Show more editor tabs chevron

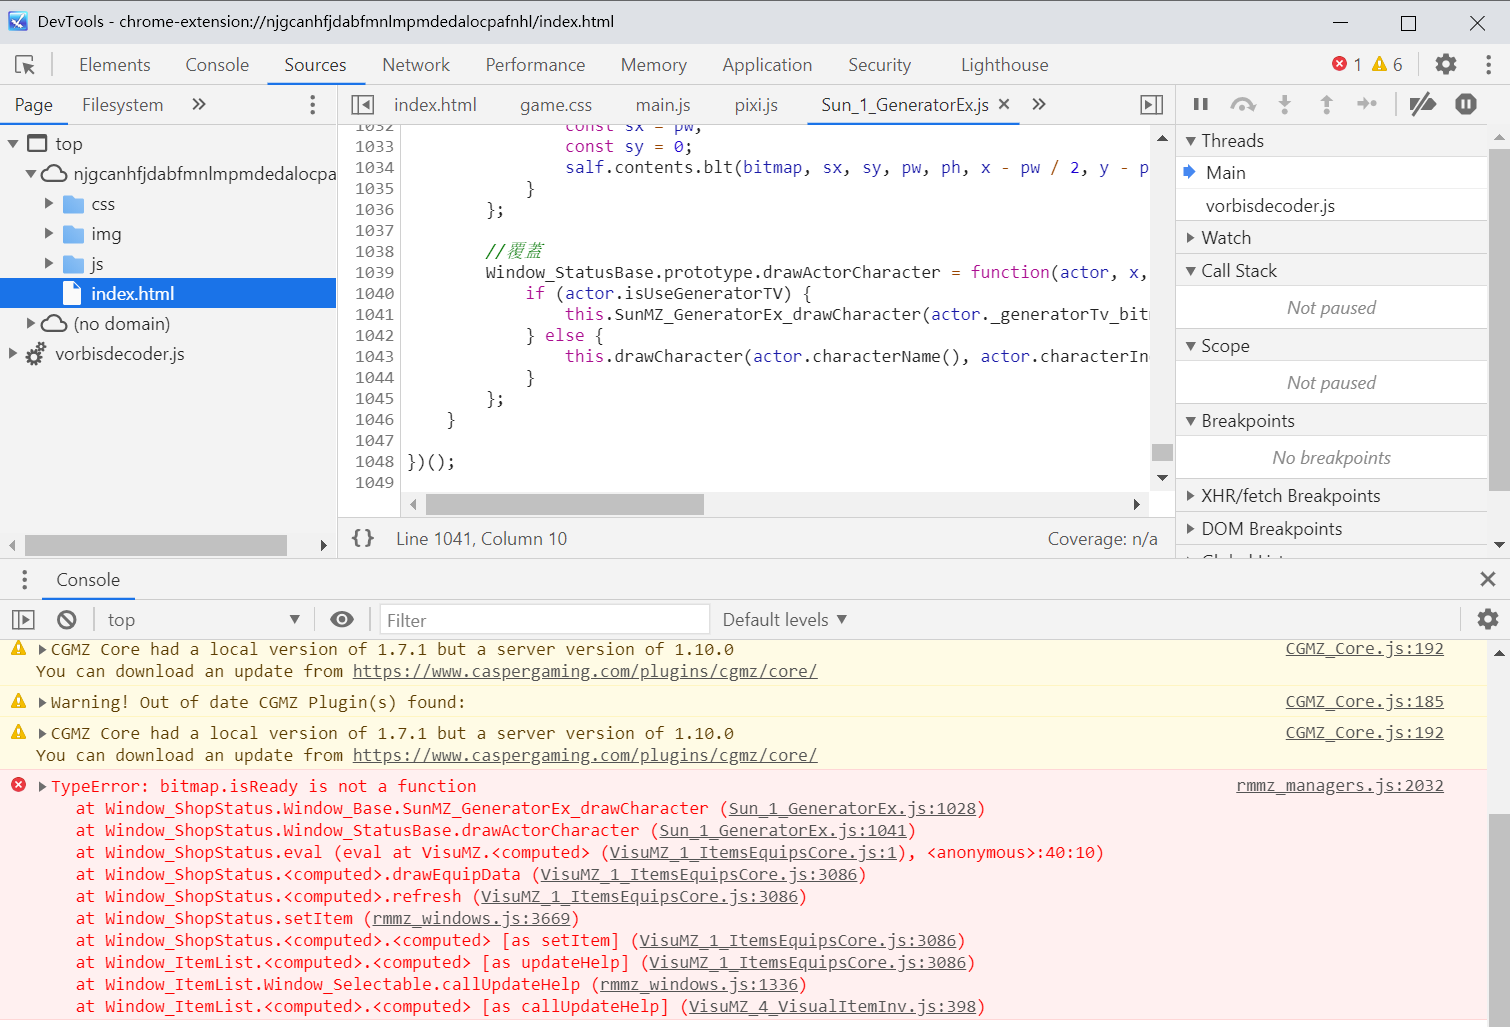click(1039, 104)
